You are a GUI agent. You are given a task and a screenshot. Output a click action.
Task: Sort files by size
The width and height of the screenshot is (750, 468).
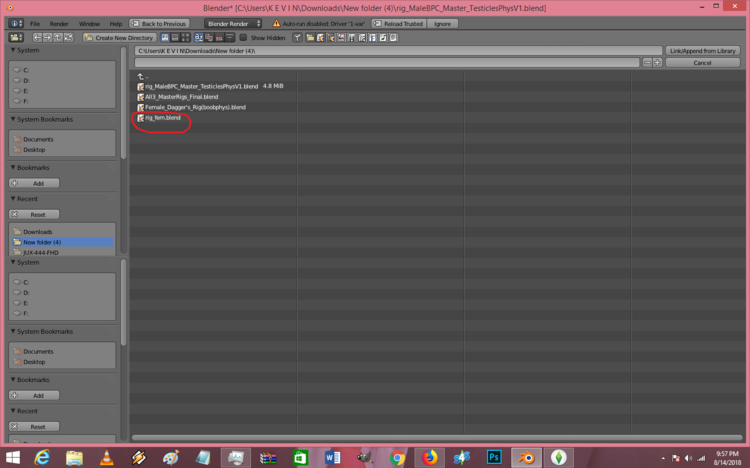(x=230, y=37)
